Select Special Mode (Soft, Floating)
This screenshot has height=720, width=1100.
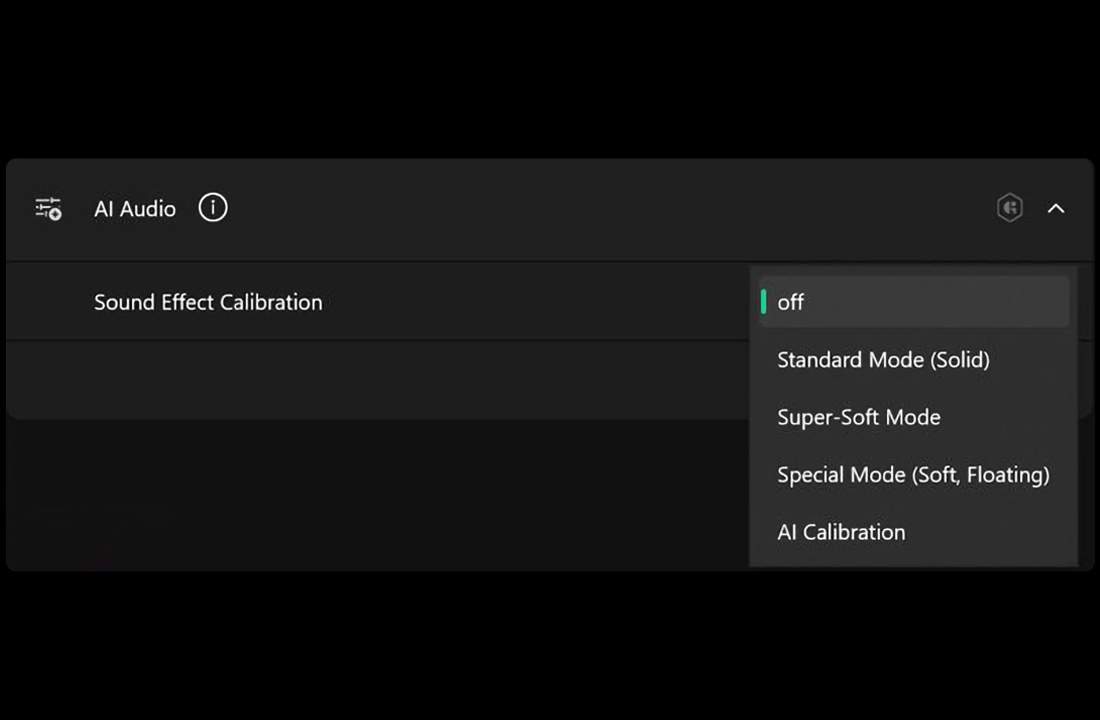click(x=914, y=474)
